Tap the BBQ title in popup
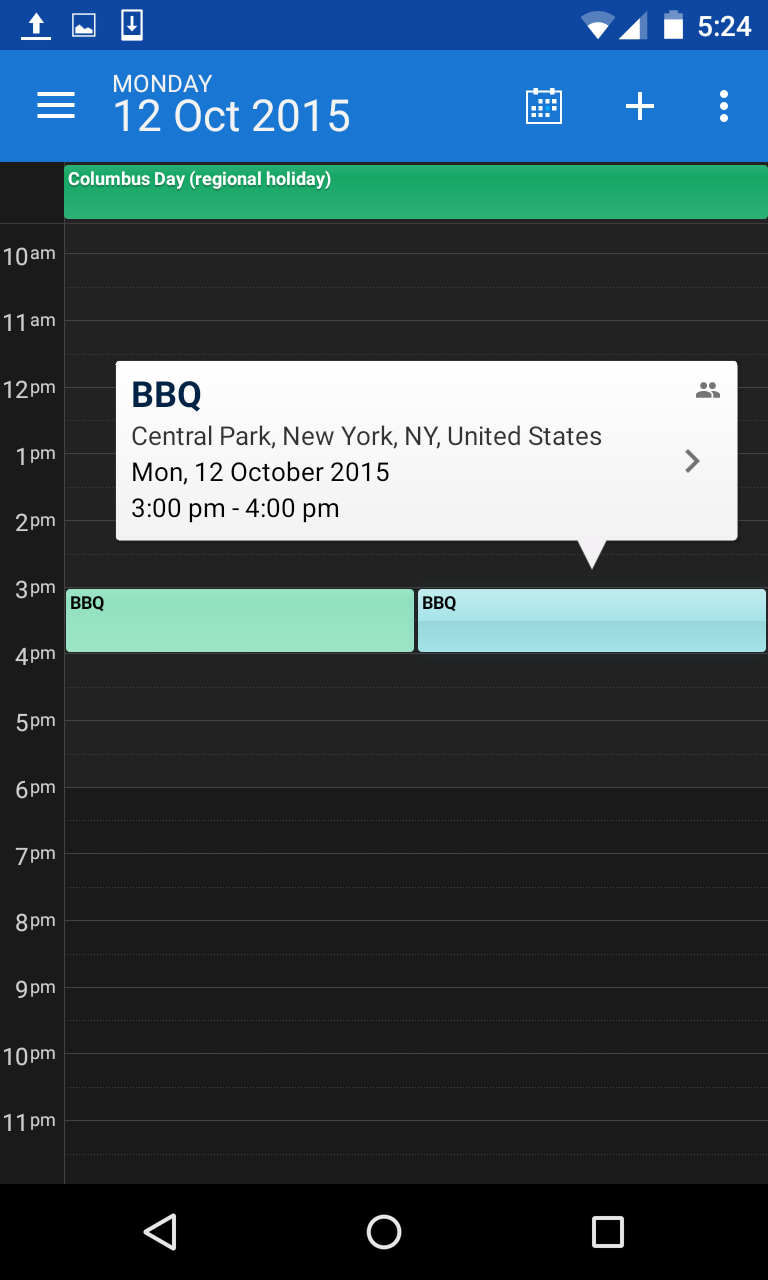This screenshot has height=1280, width=768. click(167, 395)
